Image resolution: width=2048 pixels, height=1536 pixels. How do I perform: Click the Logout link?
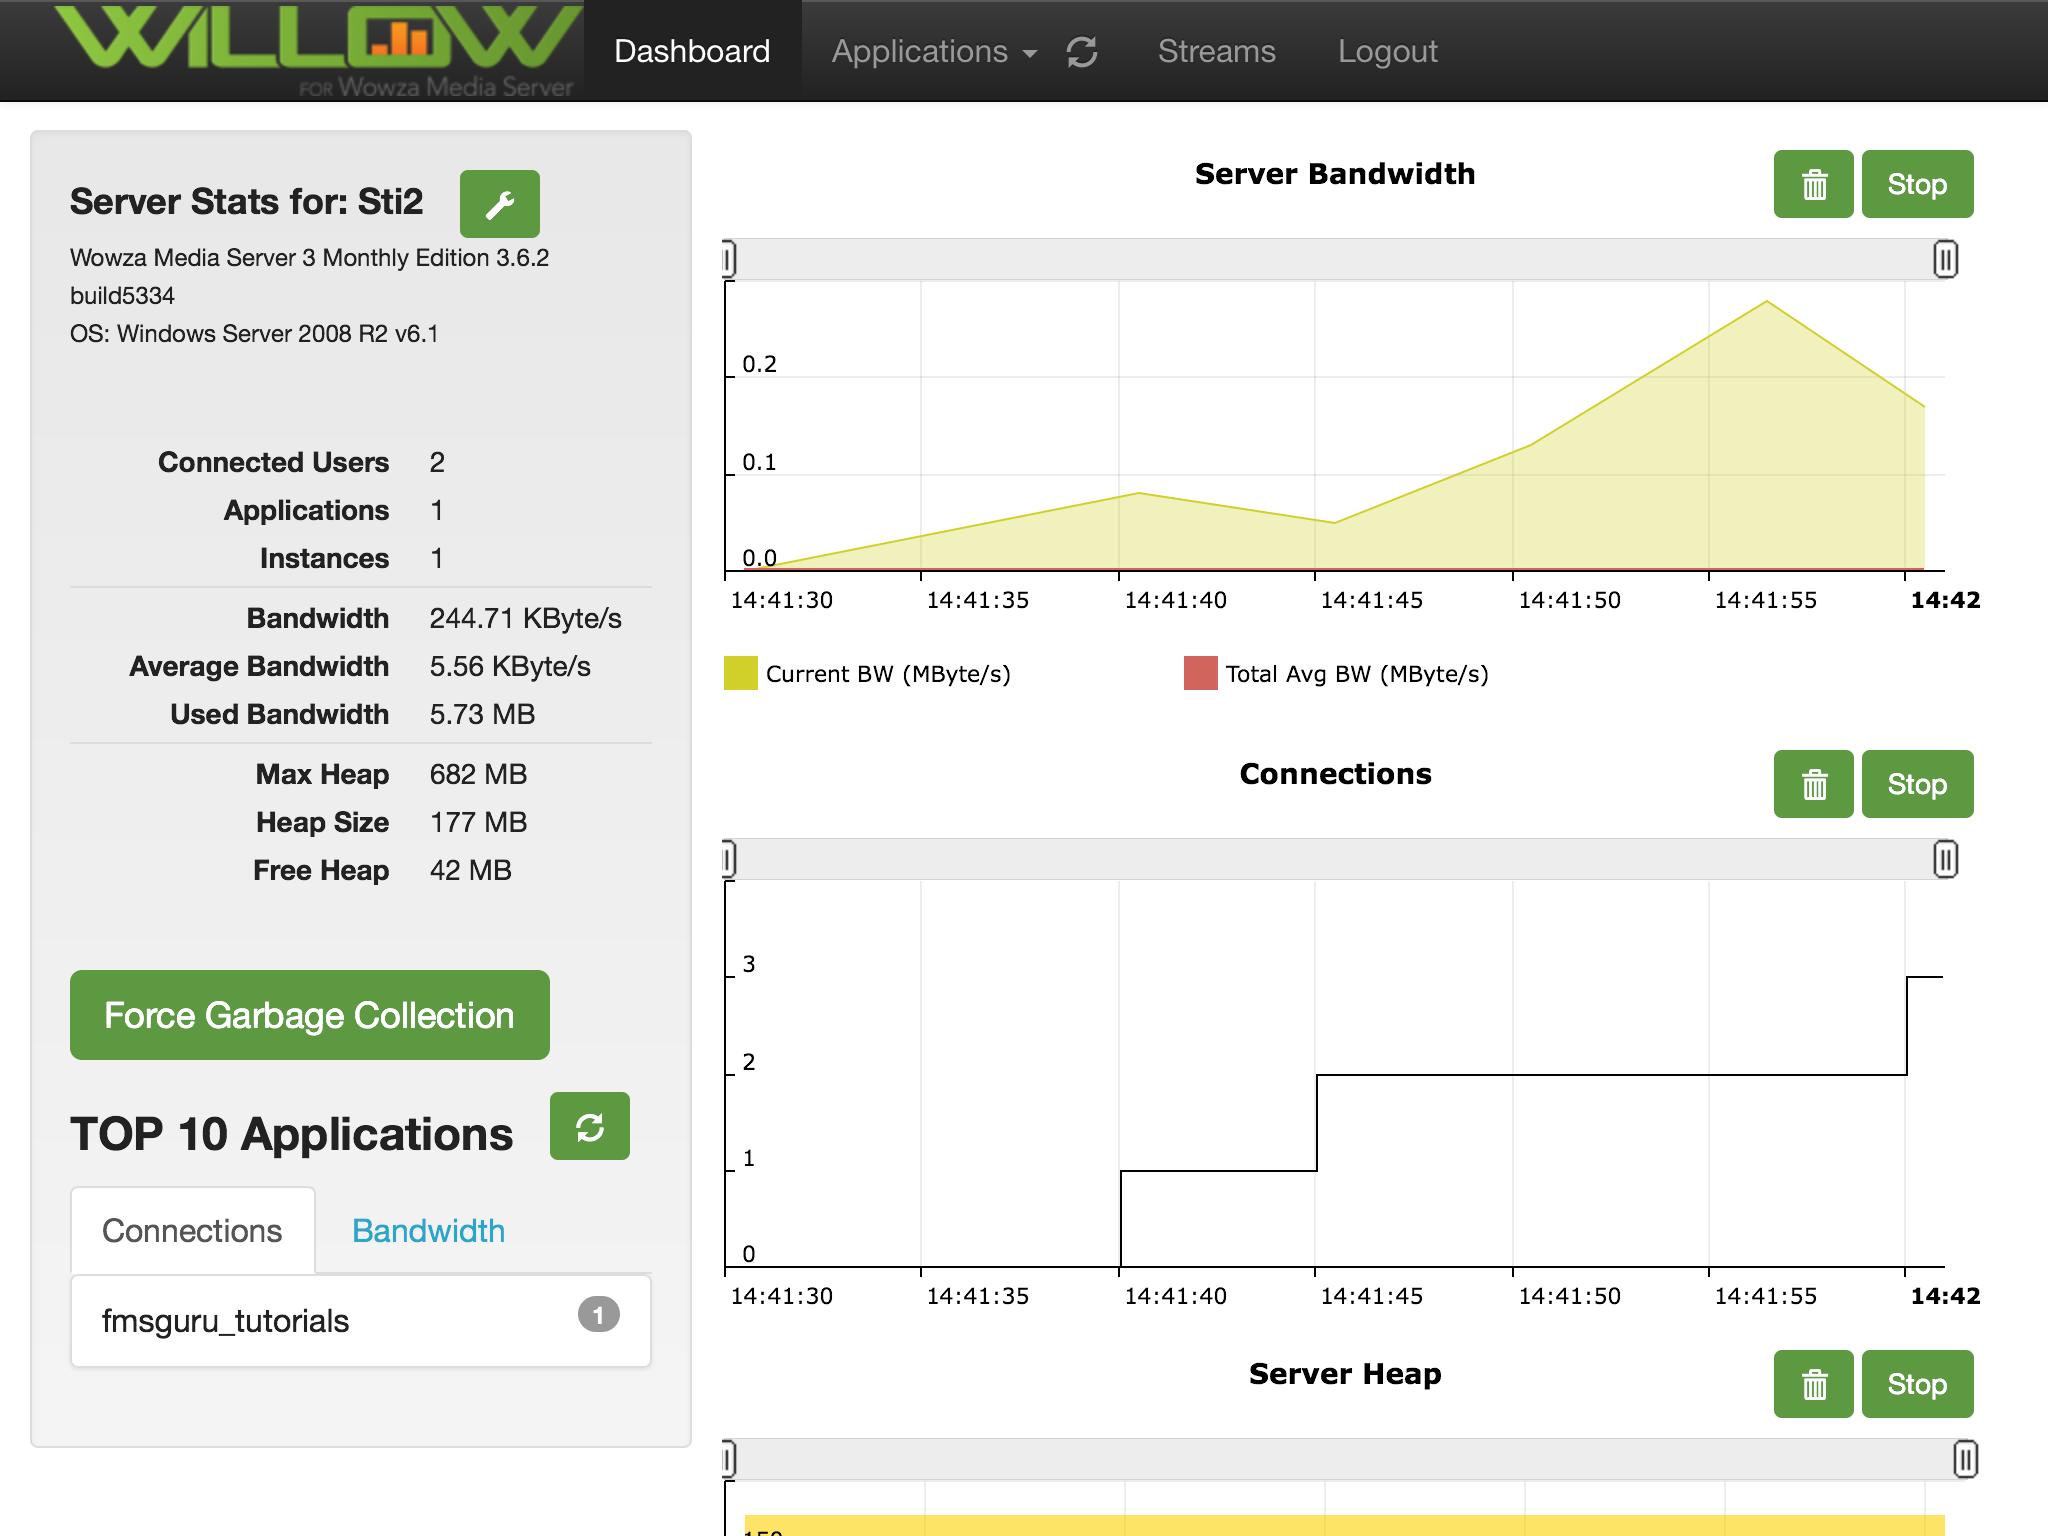(x=1387, y=52)
